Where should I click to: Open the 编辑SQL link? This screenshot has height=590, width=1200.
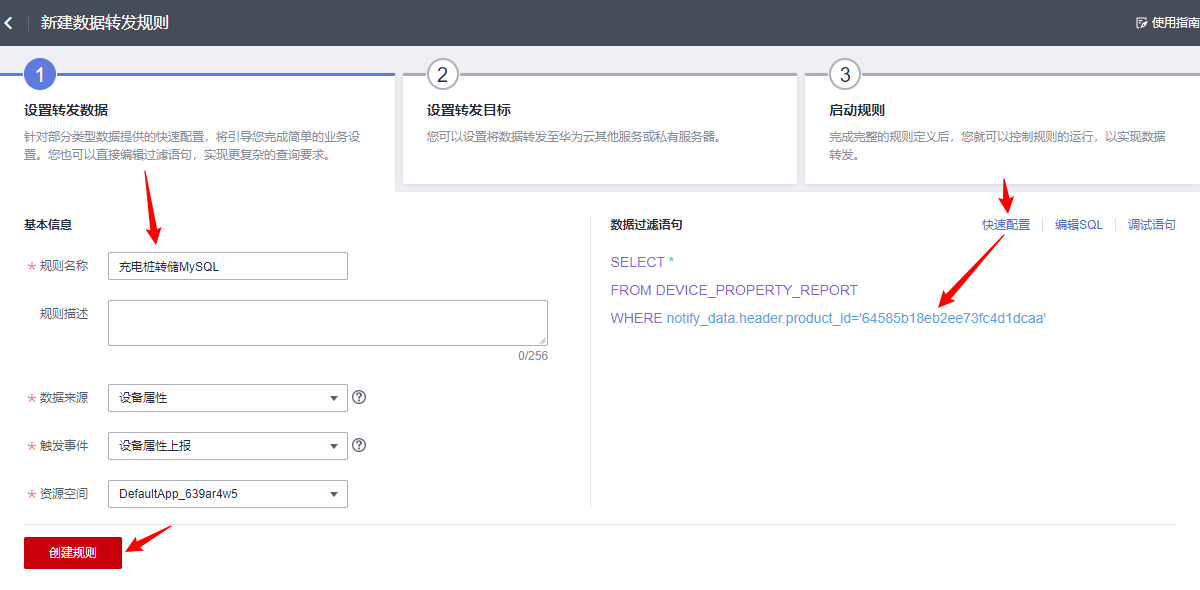pyautogui.click(x=1079, y=225)
